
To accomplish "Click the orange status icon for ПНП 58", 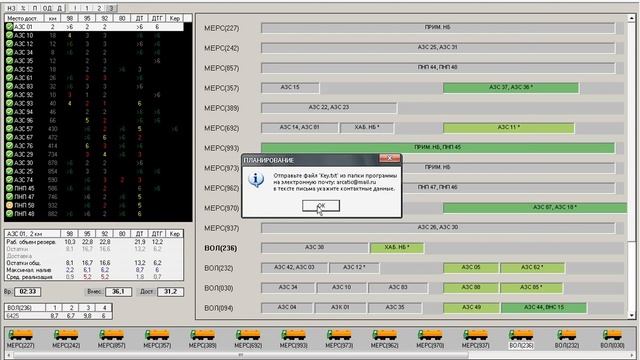I will click(x=9, y=205).
